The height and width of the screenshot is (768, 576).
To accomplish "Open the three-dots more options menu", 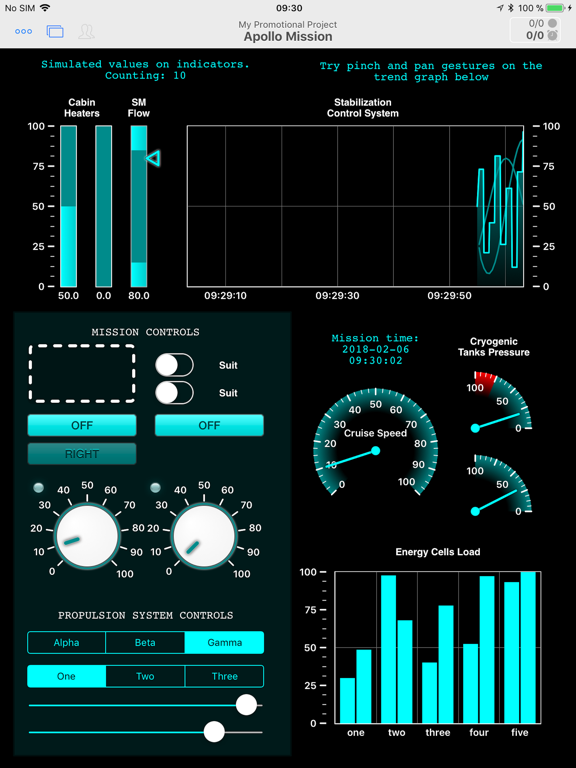I will [24, 31].
